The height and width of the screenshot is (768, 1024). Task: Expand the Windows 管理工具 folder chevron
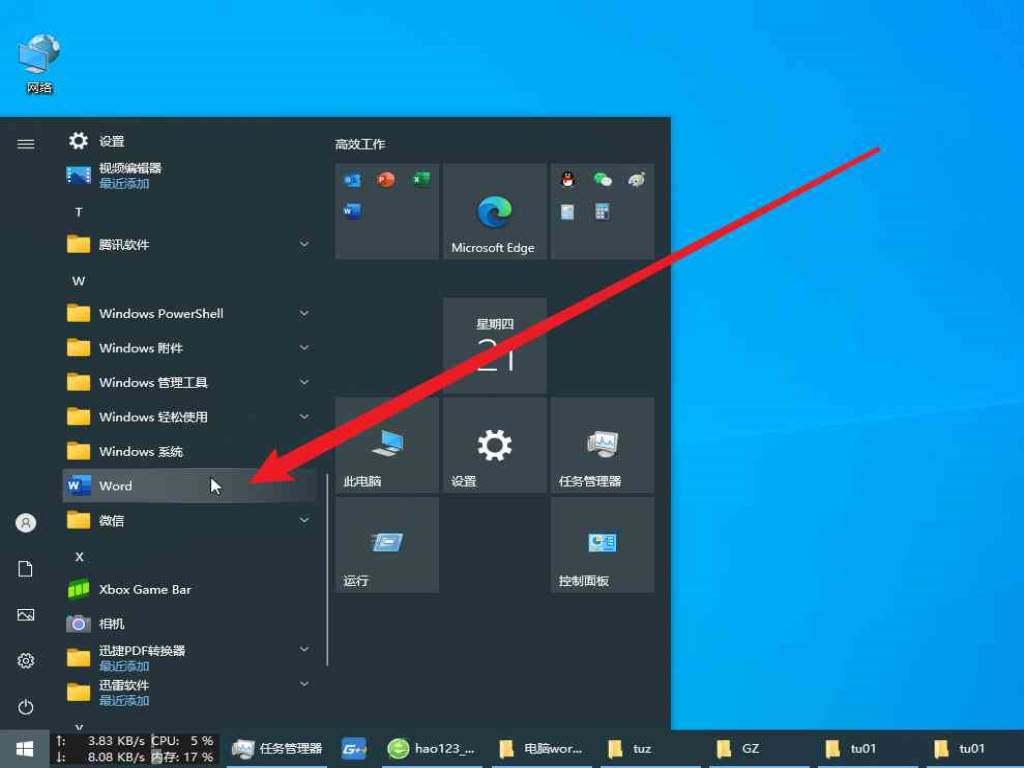pos(304,381)
